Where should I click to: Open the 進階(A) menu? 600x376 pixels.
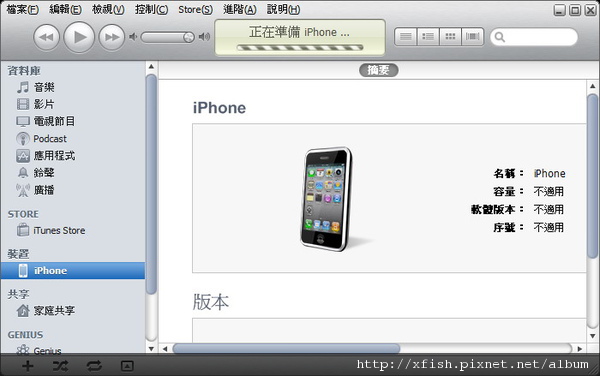240,9
